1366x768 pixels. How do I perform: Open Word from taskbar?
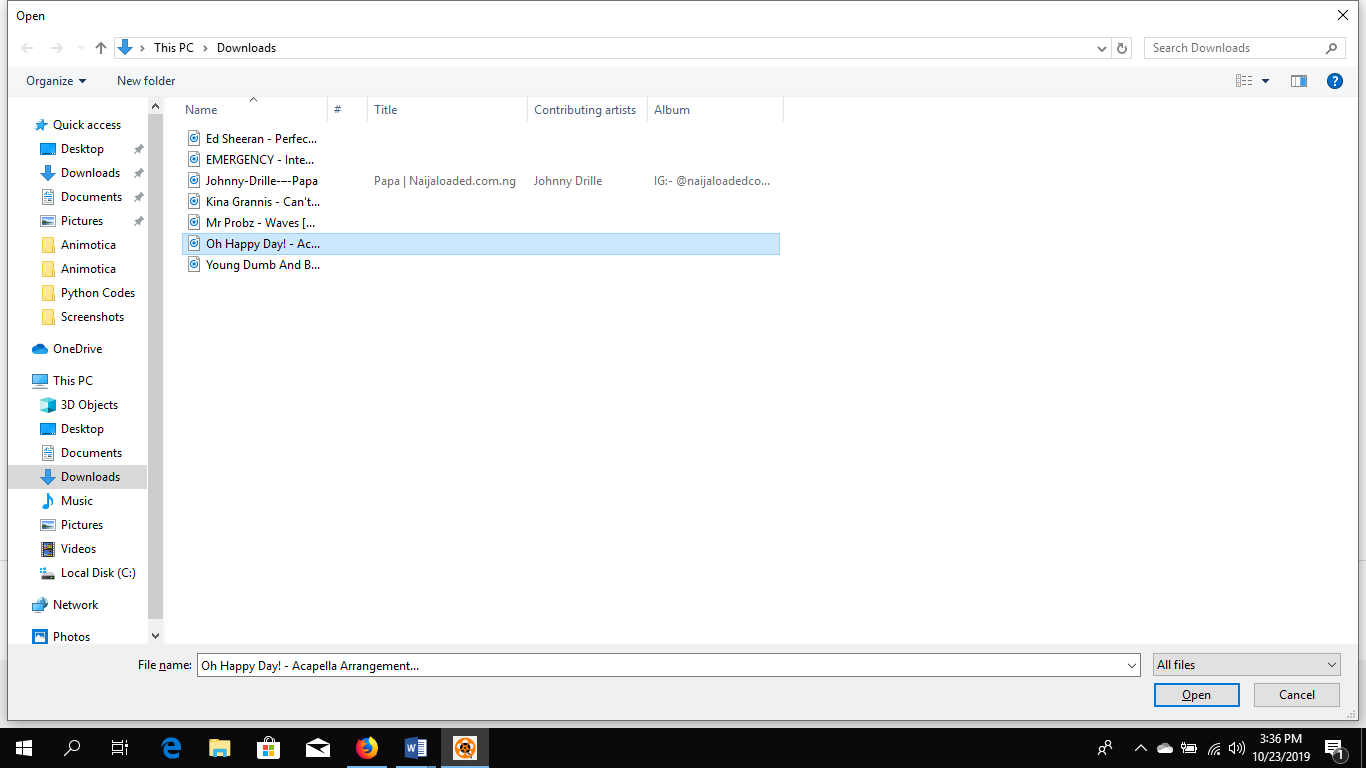click(416, 748)
